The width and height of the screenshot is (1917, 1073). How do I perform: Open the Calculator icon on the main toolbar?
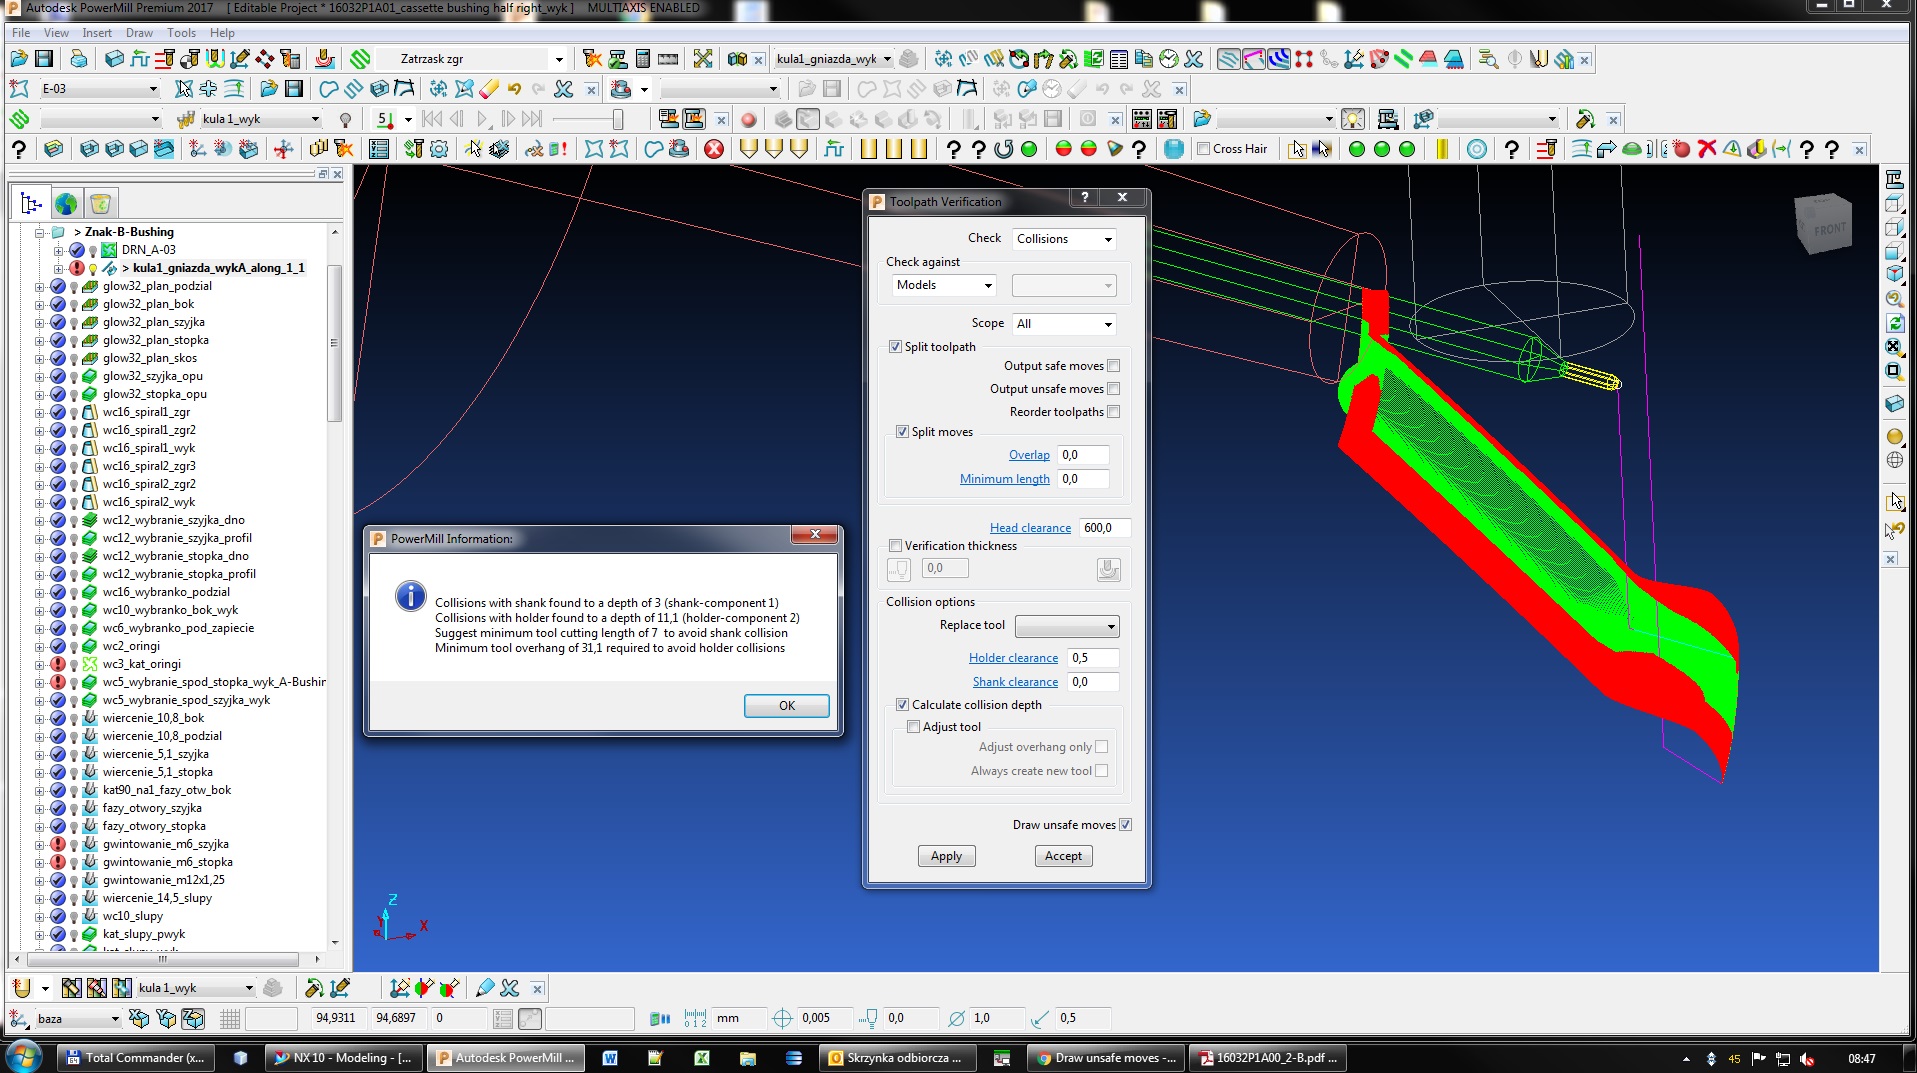645,58
